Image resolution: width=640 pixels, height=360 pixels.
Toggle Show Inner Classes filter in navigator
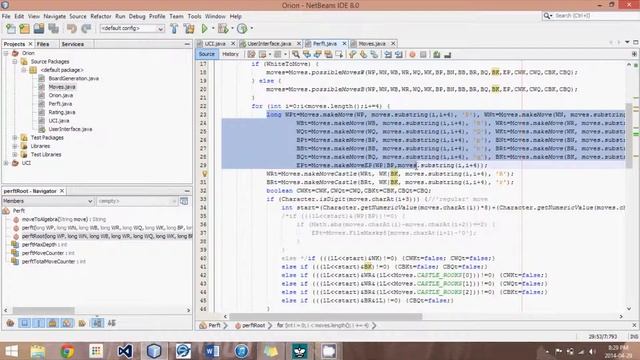pos(67,323)
